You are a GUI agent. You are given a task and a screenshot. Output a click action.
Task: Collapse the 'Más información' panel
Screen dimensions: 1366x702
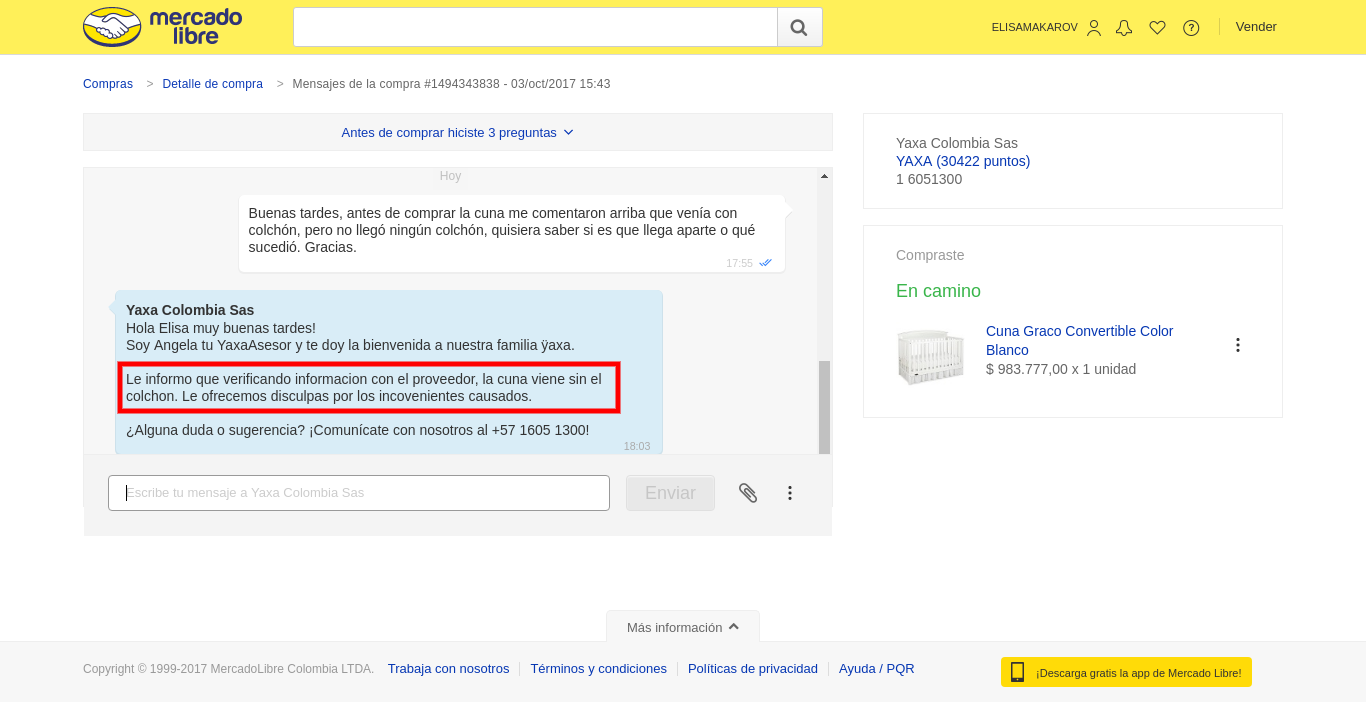point(683,627)
